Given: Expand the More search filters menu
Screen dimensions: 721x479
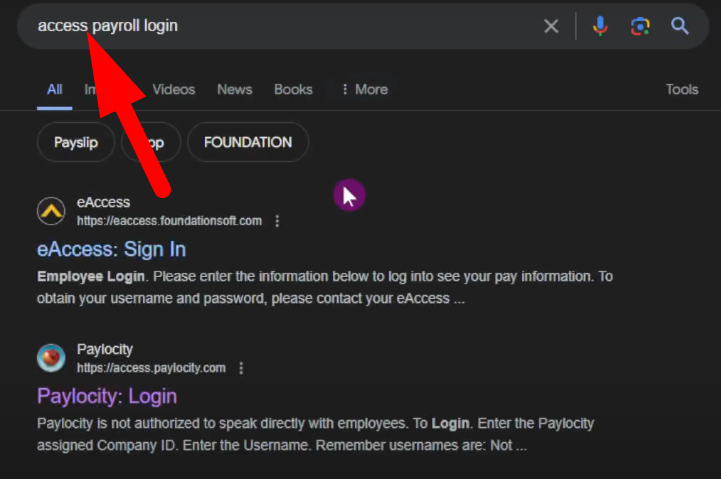Looking at the screenshot, I should pyautogui.click(x=364, y=89).
